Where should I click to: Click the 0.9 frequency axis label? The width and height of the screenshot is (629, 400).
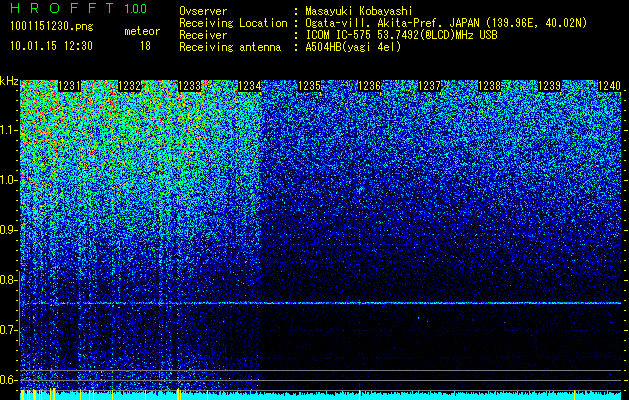tap(8, 230)
